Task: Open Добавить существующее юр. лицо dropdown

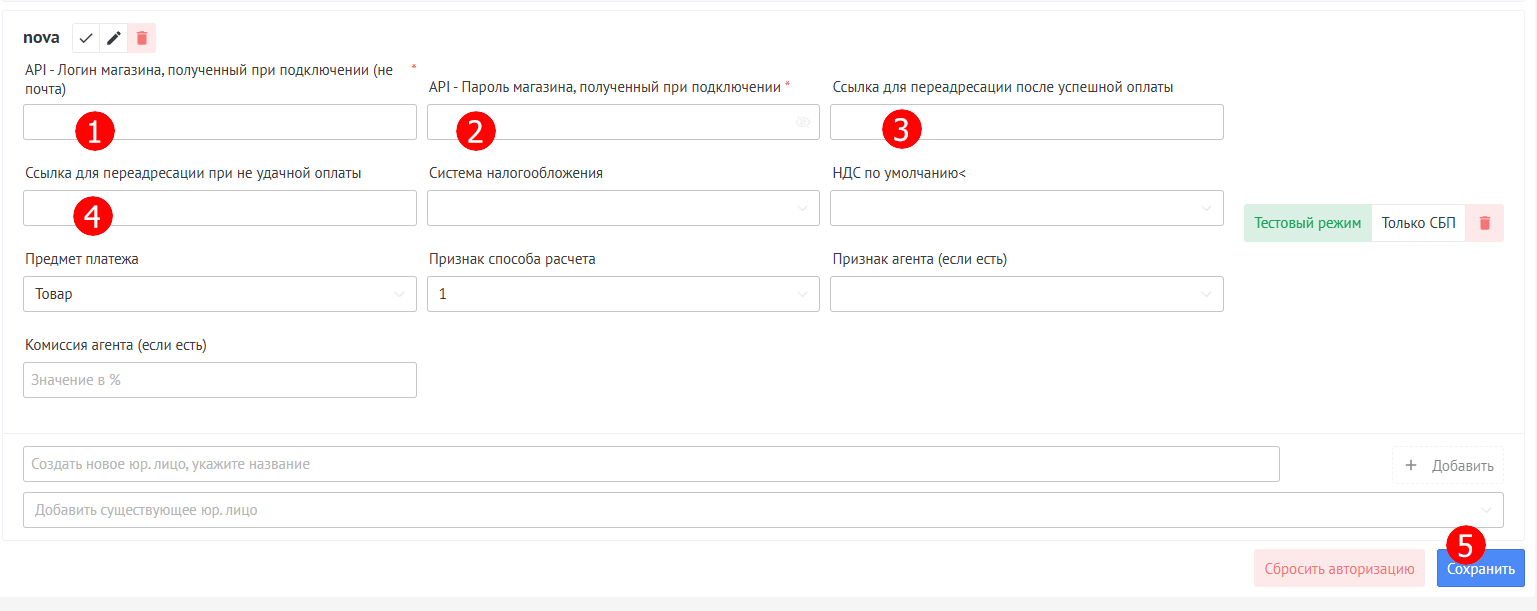Action: tap(762, 509)
